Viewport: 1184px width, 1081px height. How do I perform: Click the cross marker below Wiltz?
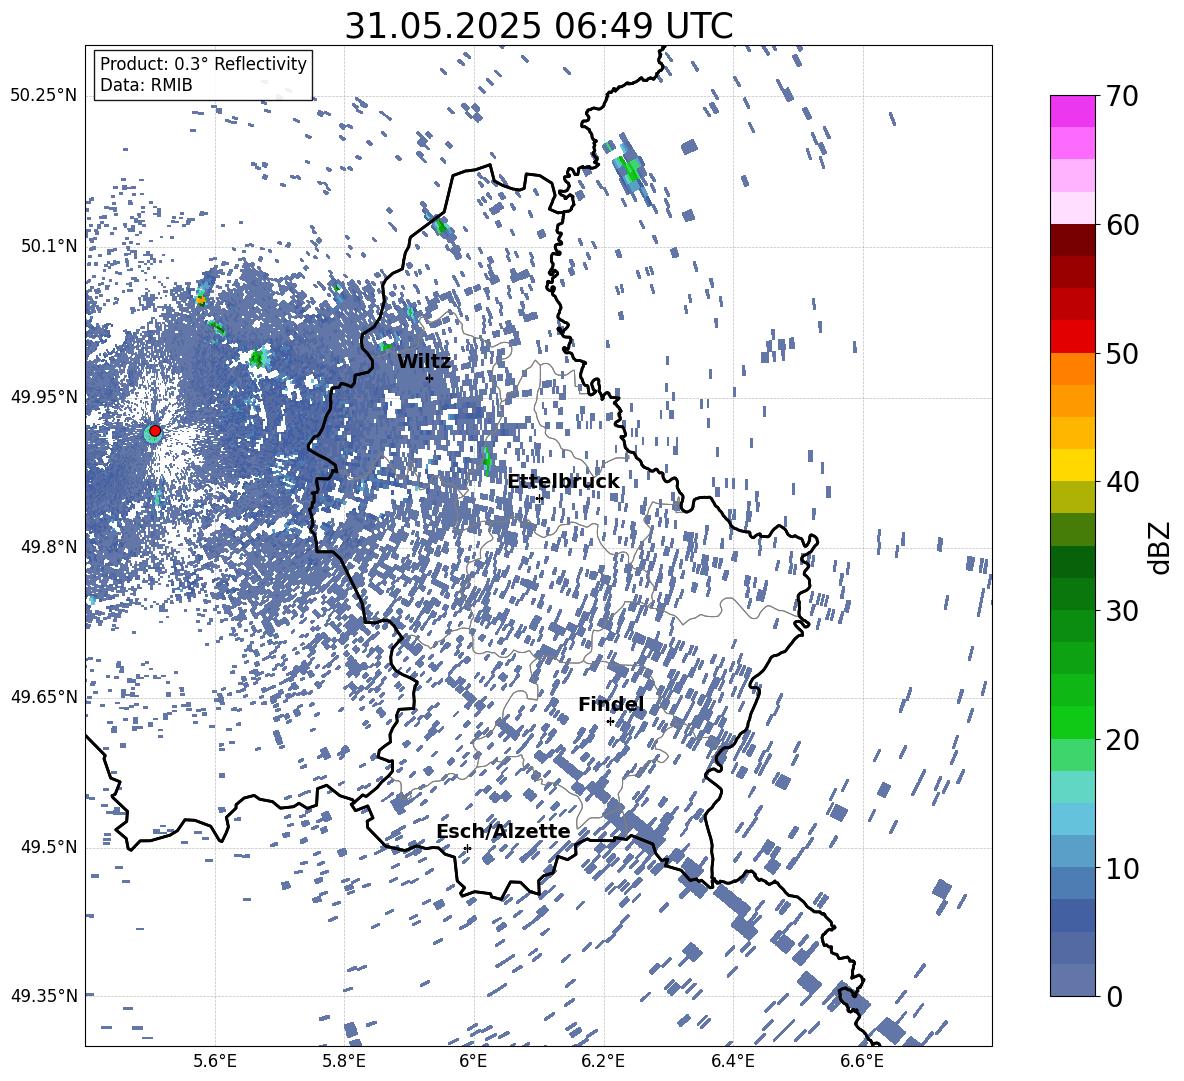pos(429,378)
